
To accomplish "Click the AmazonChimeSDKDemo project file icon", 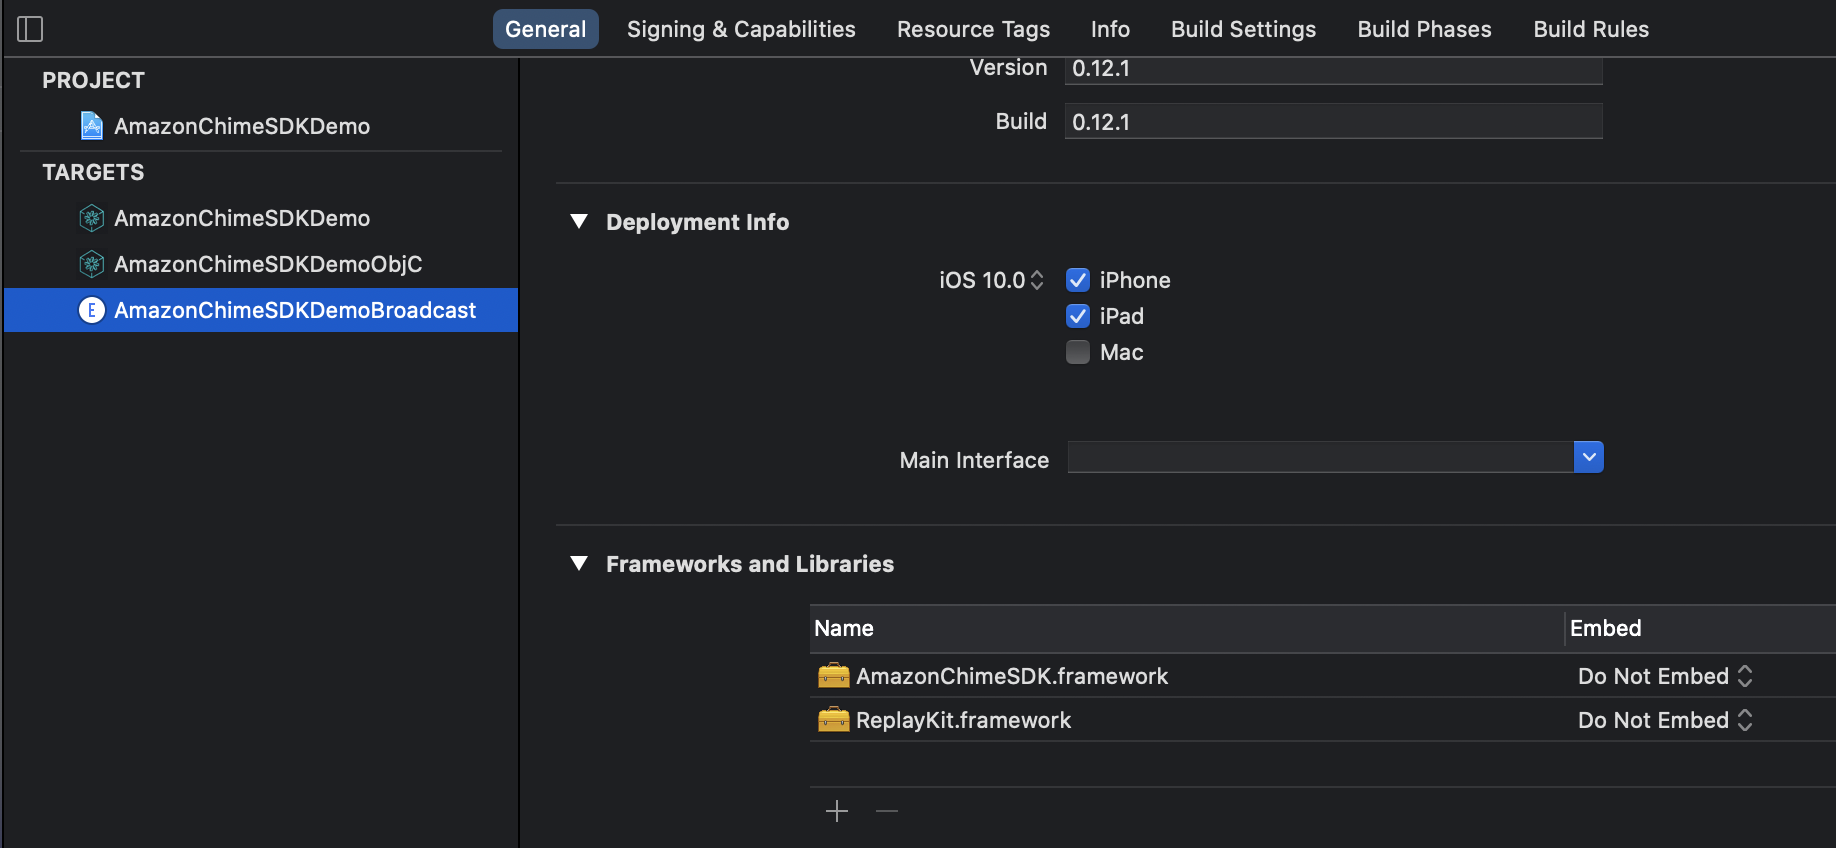I will click(92, 126).
